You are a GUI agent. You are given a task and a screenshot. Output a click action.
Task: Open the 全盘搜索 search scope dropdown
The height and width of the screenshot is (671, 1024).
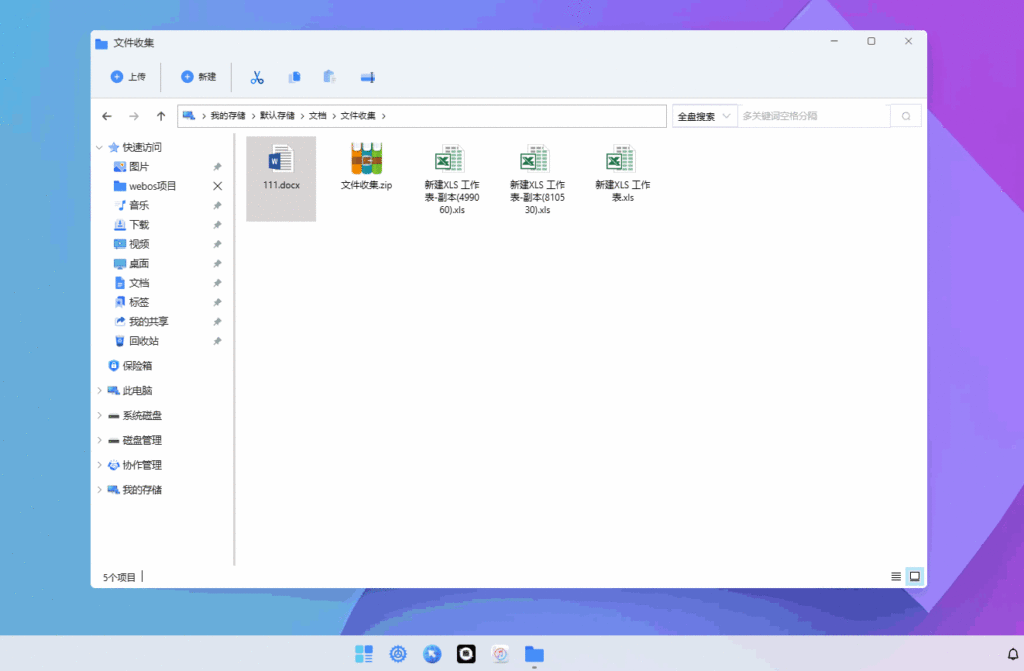705,116
